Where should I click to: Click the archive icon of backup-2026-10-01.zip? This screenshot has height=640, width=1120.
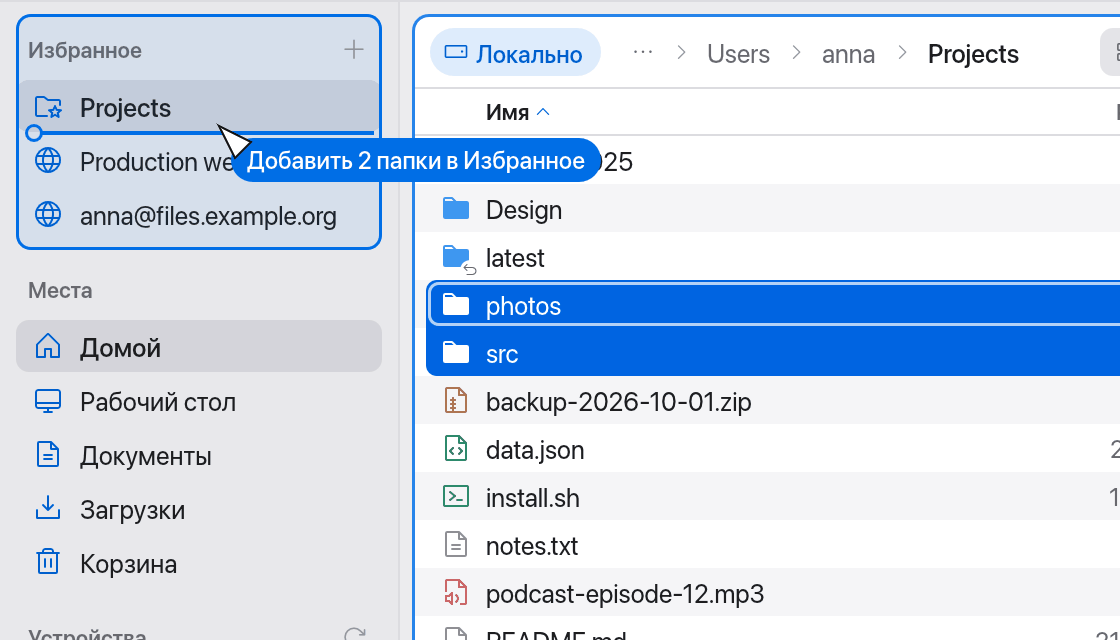point(456,401)
